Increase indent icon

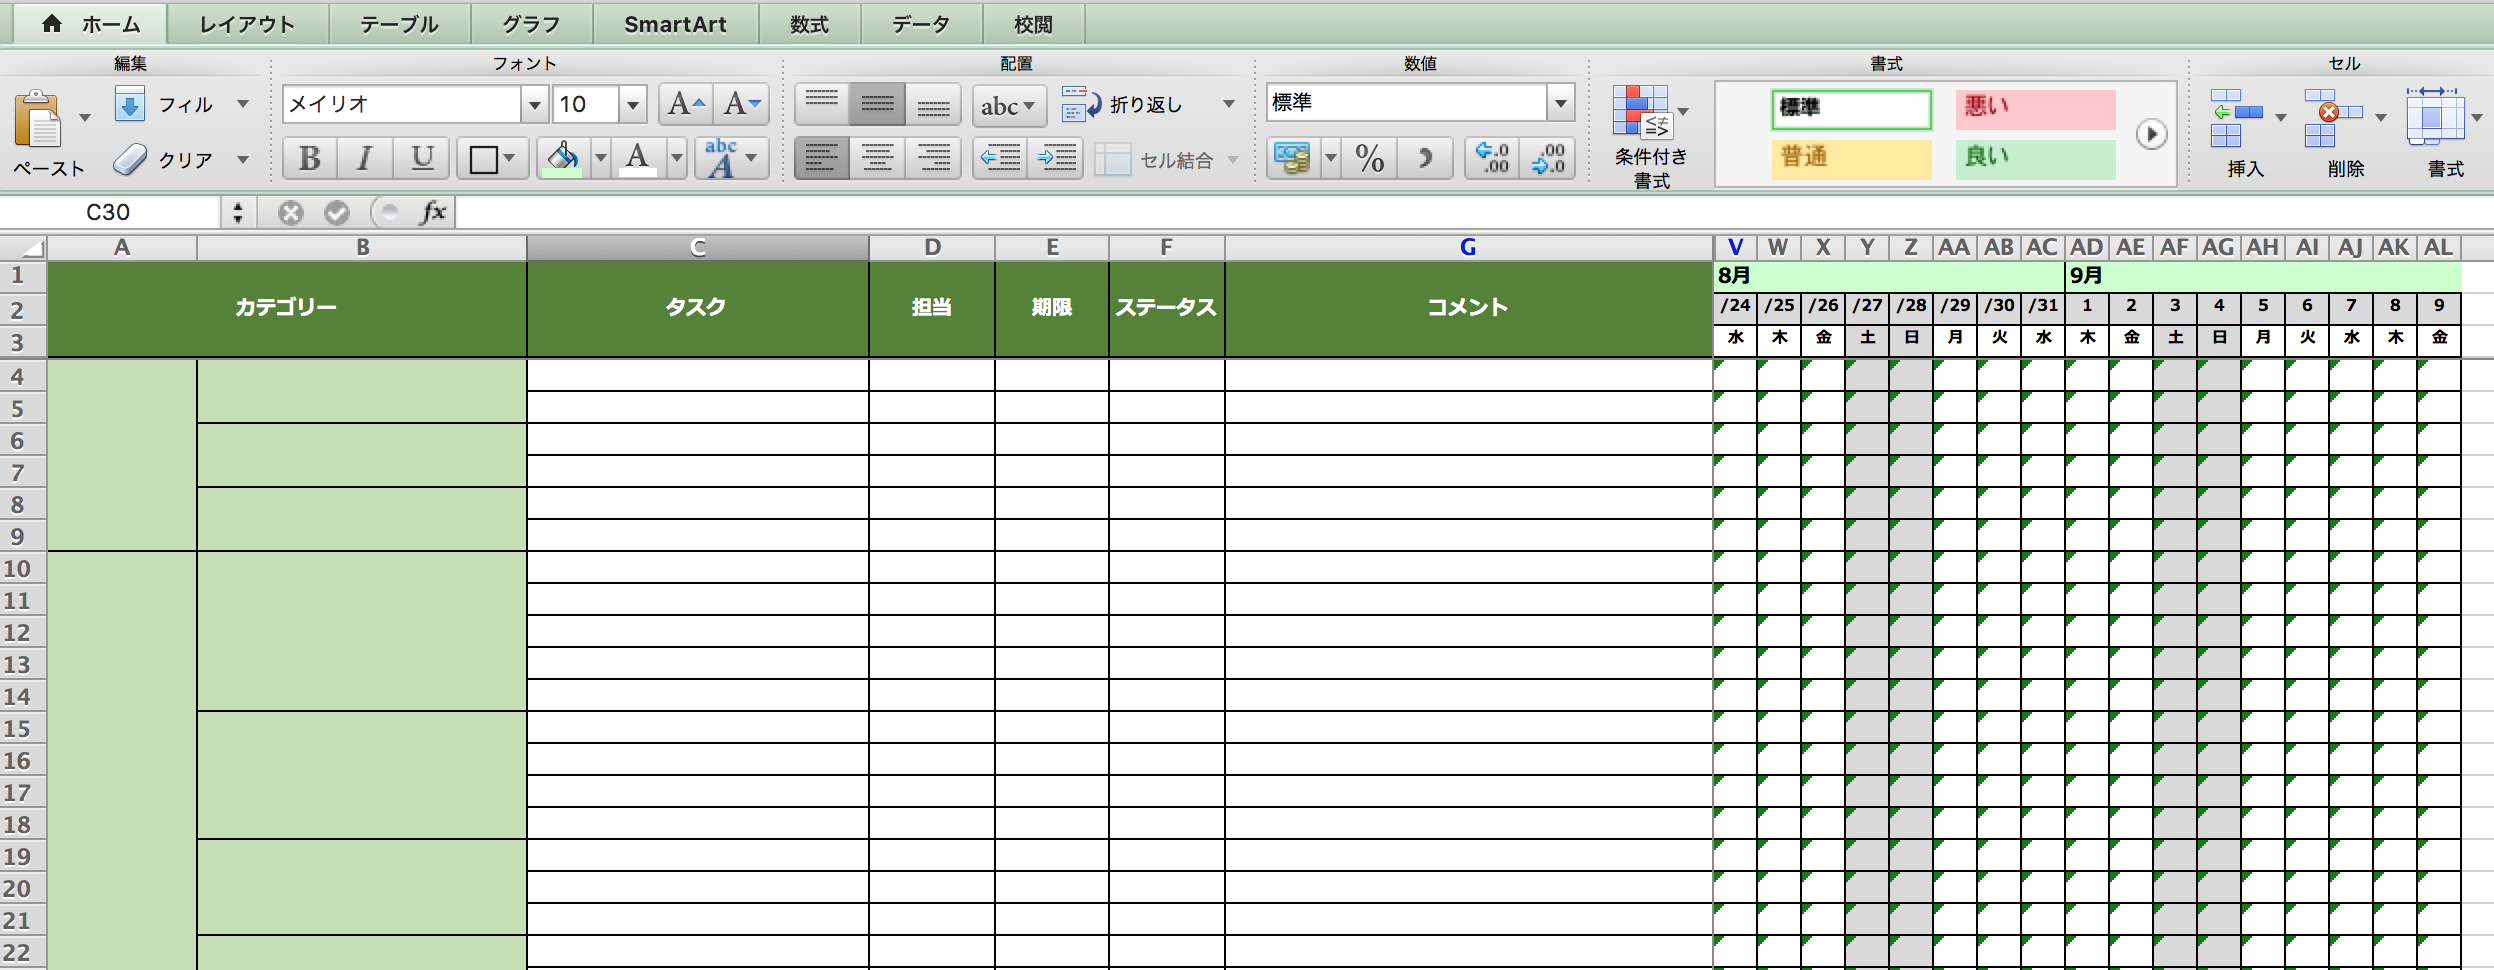pyautogui.click(x=1056, y=158)
